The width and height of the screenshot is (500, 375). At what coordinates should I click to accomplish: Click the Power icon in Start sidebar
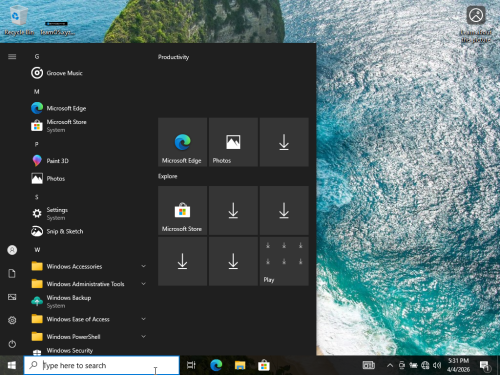click(12, 344)
